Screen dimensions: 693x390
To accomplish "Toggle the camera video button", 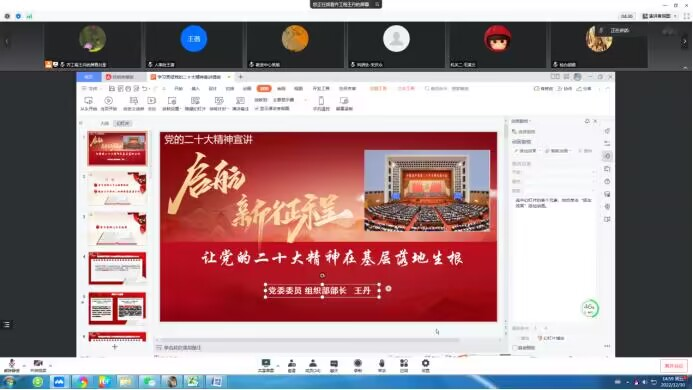I will tap(38, 366).
